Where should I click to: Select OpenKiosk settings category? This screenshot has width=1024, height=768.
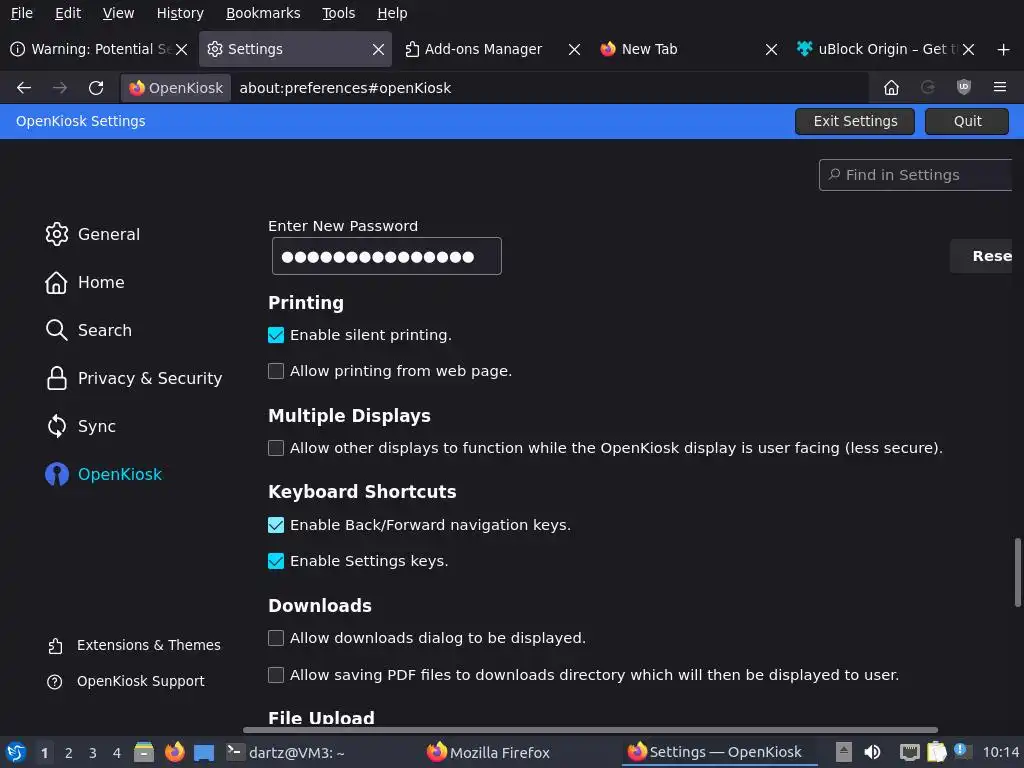(103, 474)
